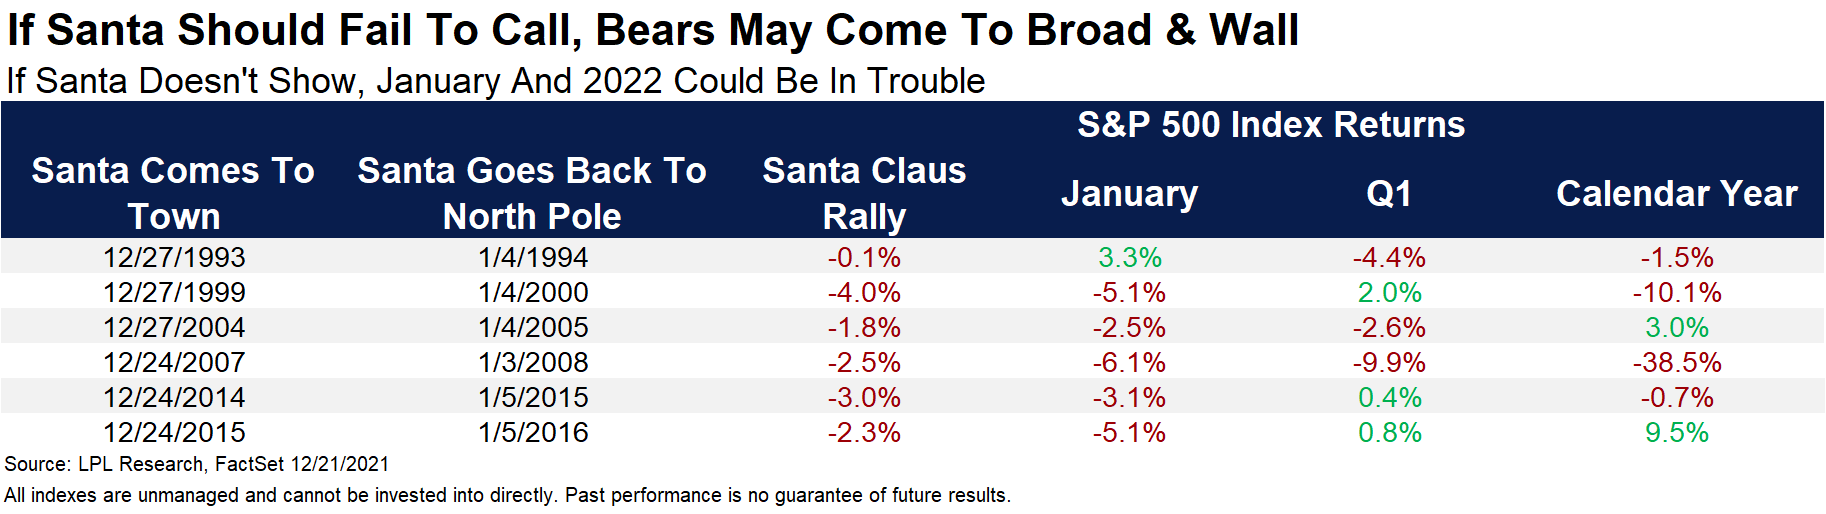The image size is (1826, 514).
Task: Click the unmanaged indexes disclaimer text
Action: [x=507, y=495]
